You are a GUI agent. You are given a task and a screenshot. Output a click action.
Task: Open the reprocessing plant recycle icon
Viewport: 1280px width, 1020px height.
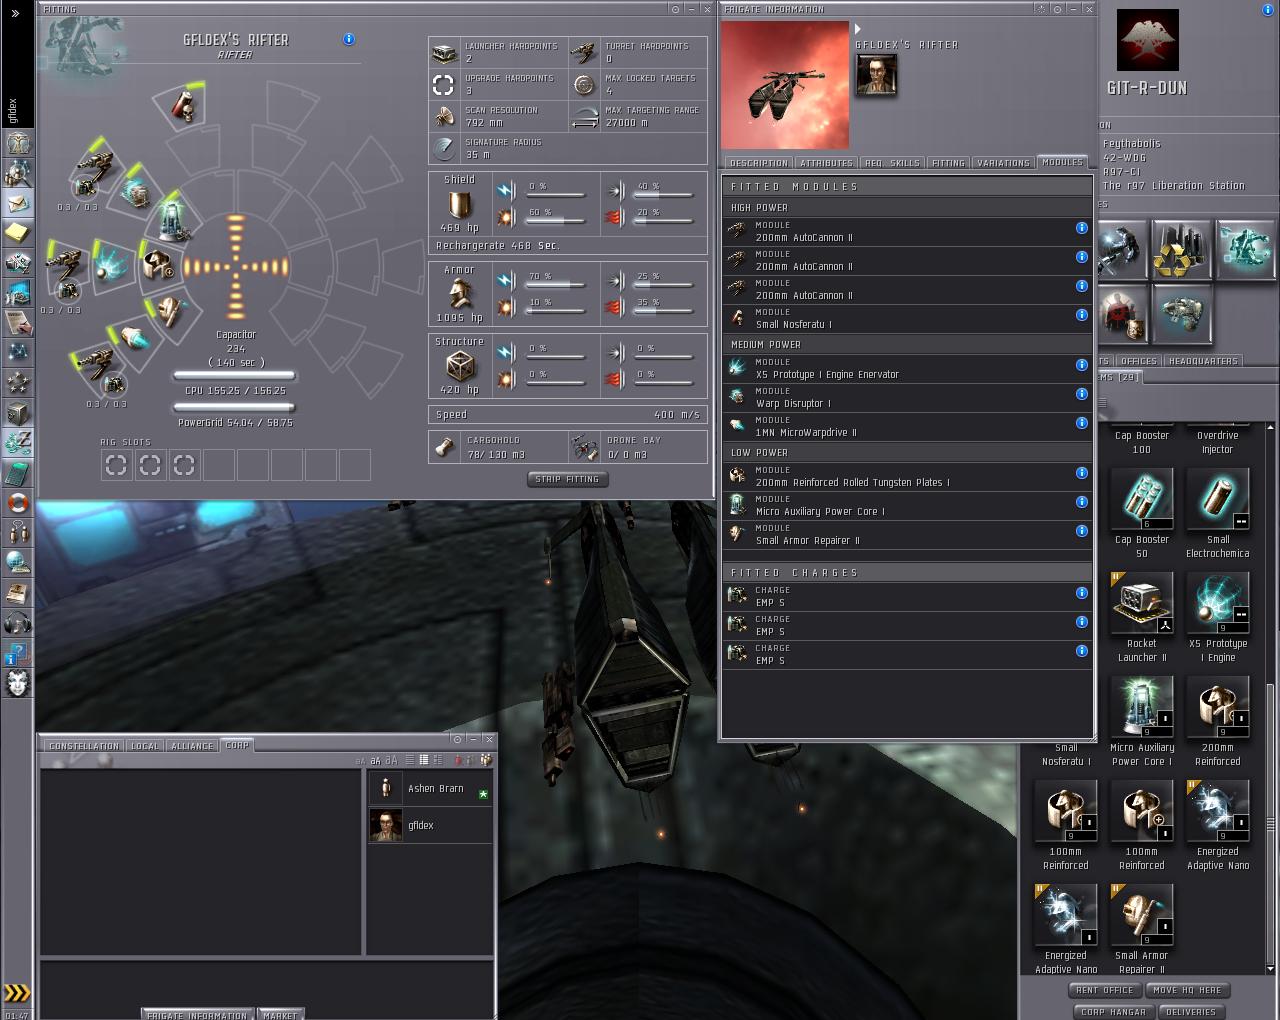1181,250
